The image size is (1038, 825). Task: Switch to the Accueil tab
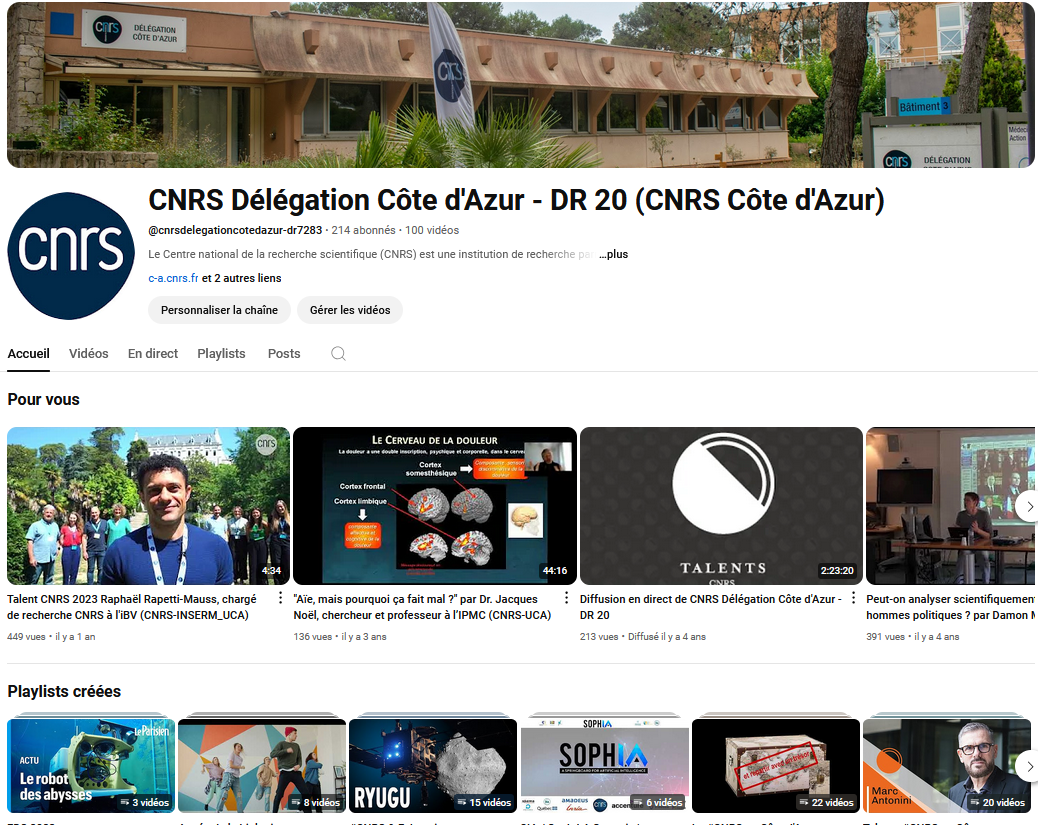pyautogui.click(x=28, y=354)
